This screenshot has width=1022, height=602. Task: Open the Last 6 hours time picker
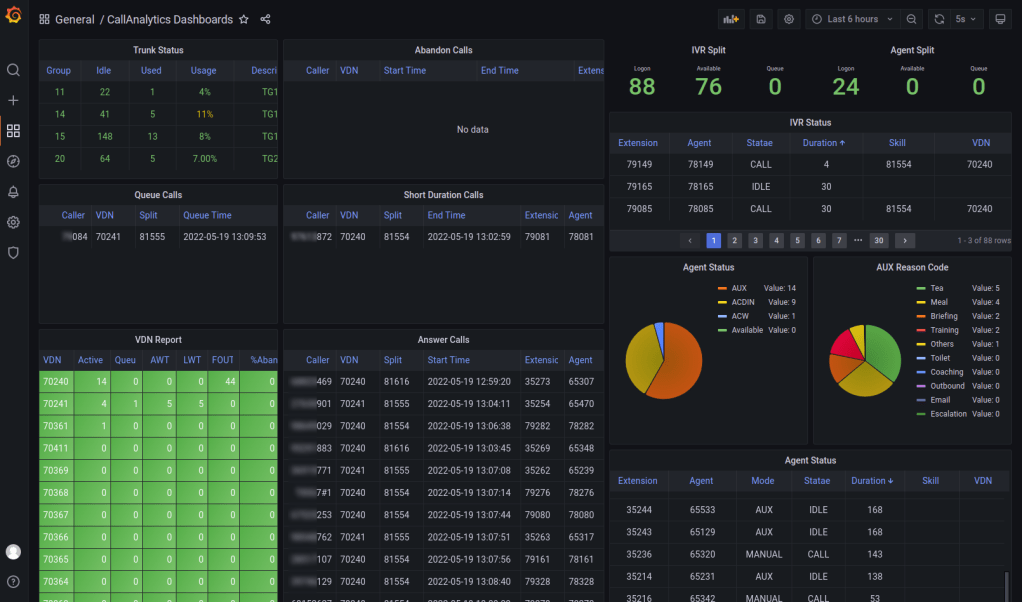[x=851, y=19]
